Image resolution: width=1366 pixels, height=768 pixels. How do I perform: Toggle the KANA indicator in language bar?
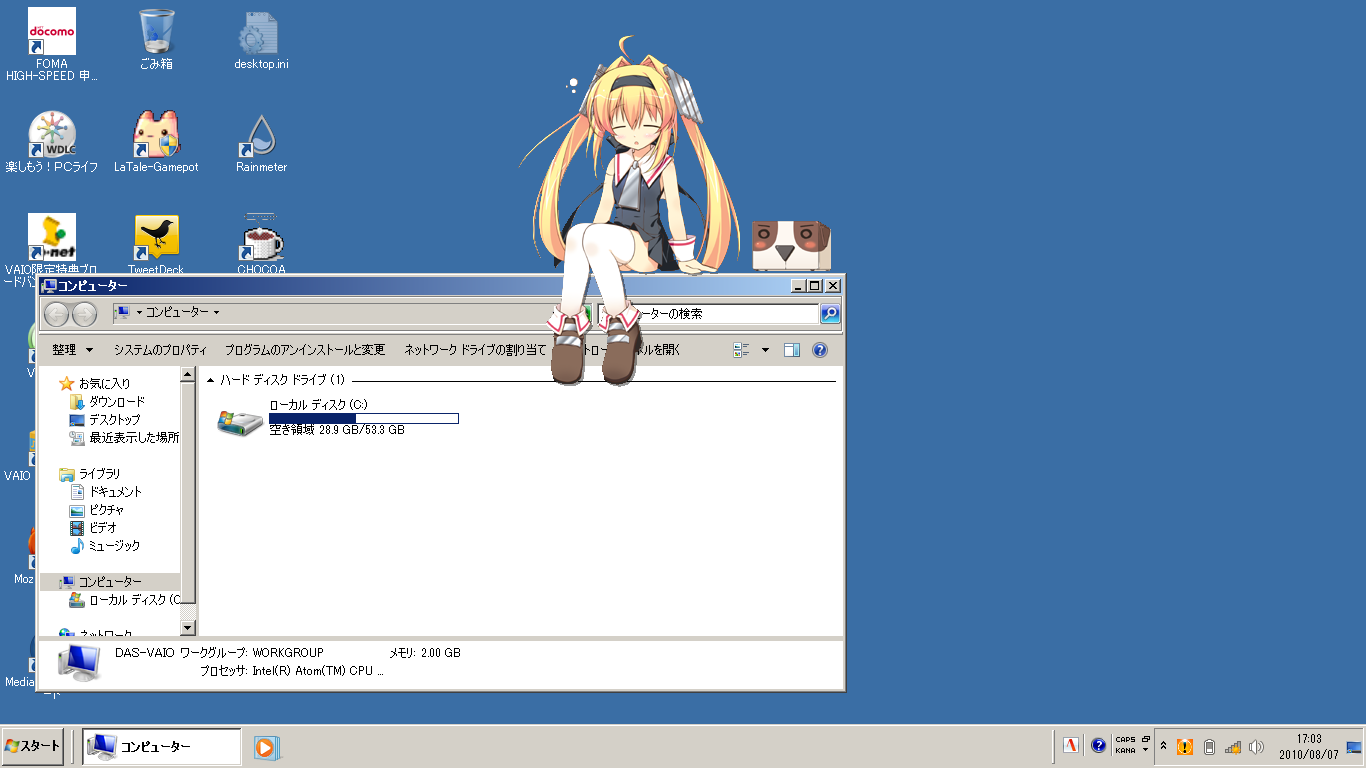coord(1125,751)
